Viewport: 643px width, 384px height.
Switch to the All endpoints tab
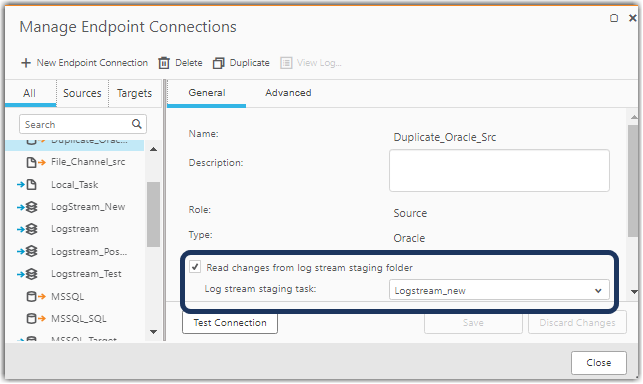(x=30, y=93)
